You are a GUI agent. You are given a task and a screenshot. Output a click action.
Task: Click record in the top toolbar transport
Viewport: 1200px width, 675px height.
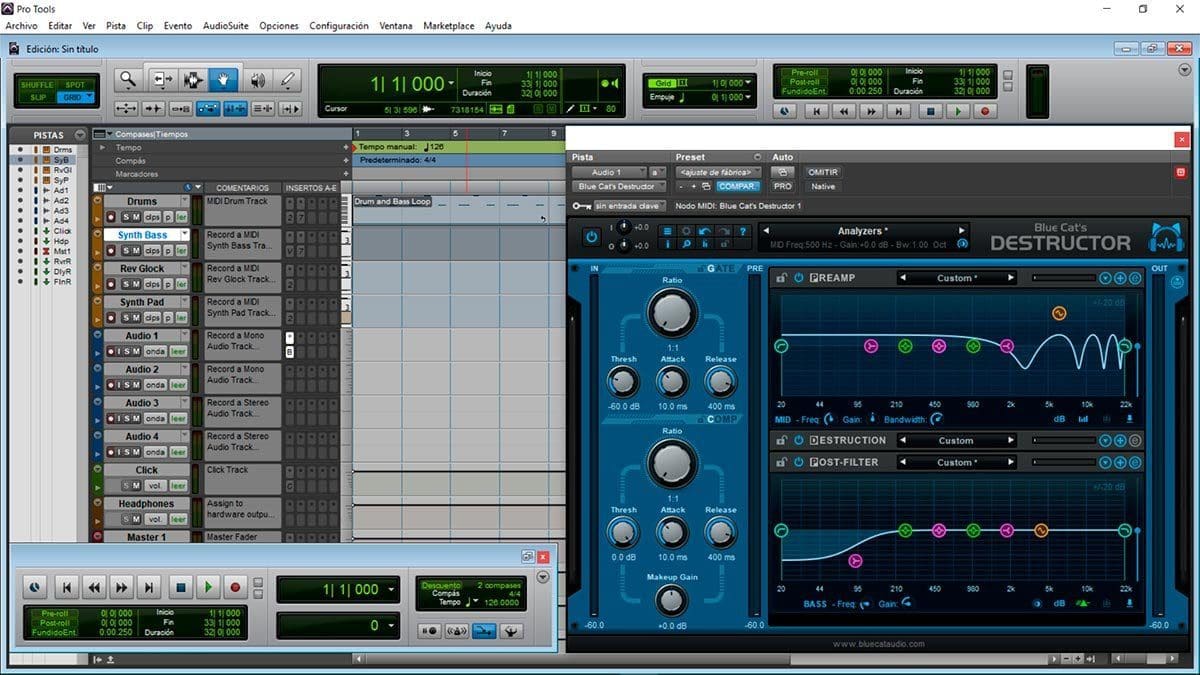pos(985,112)
